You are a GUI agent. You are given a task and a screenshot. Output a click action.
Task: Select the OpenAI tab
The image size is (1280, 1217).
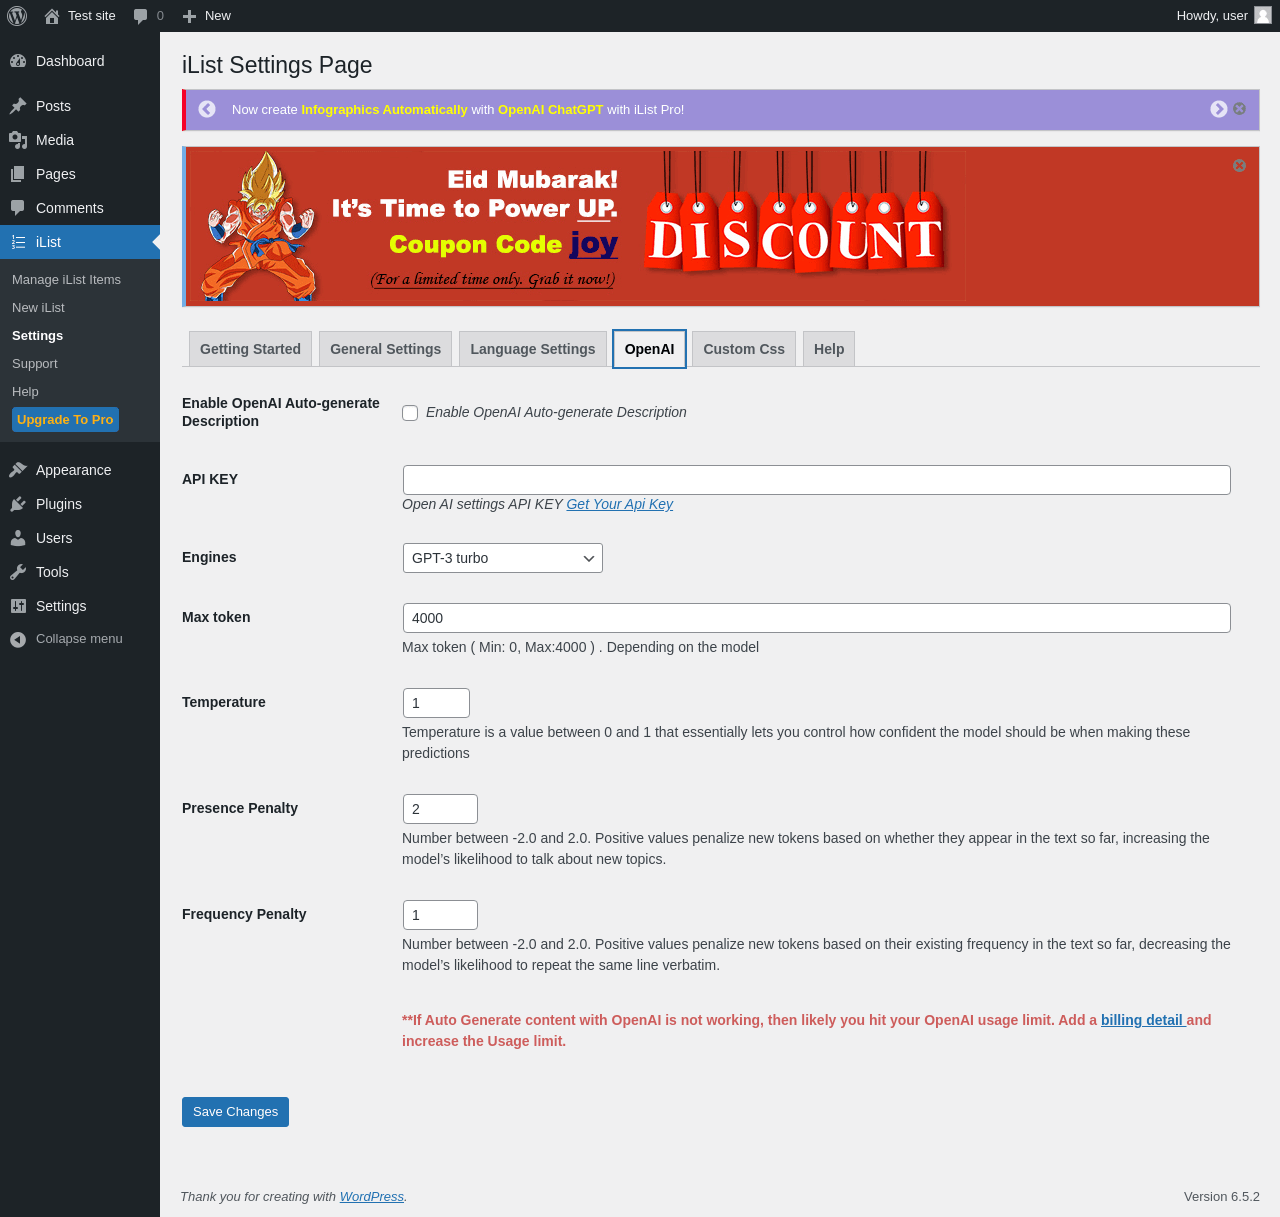coord(649,349)
